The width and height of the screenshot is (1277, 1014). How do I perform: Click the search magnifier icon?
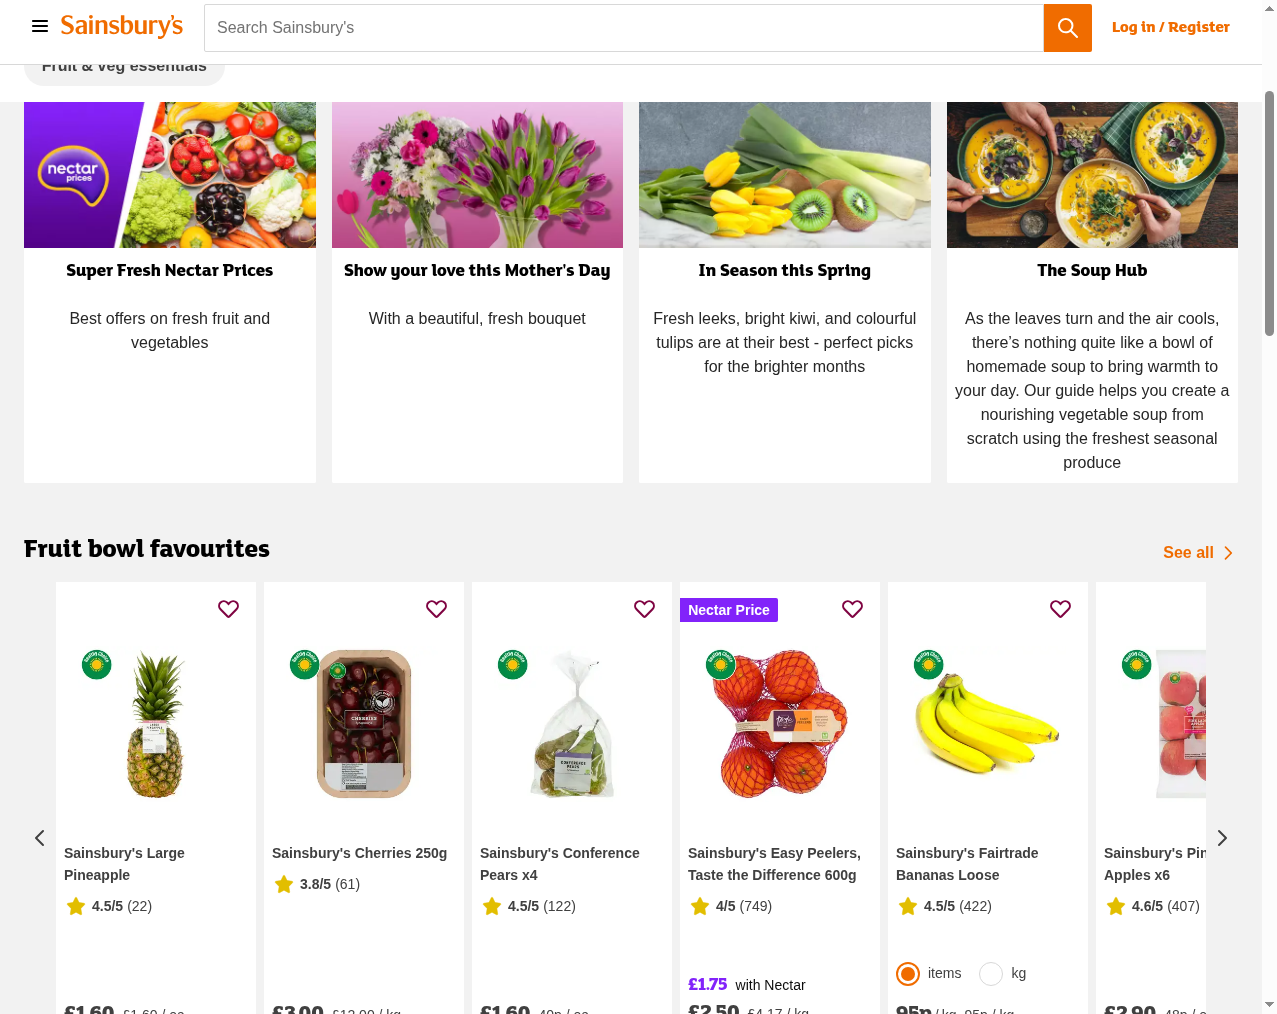point(1067,27)
